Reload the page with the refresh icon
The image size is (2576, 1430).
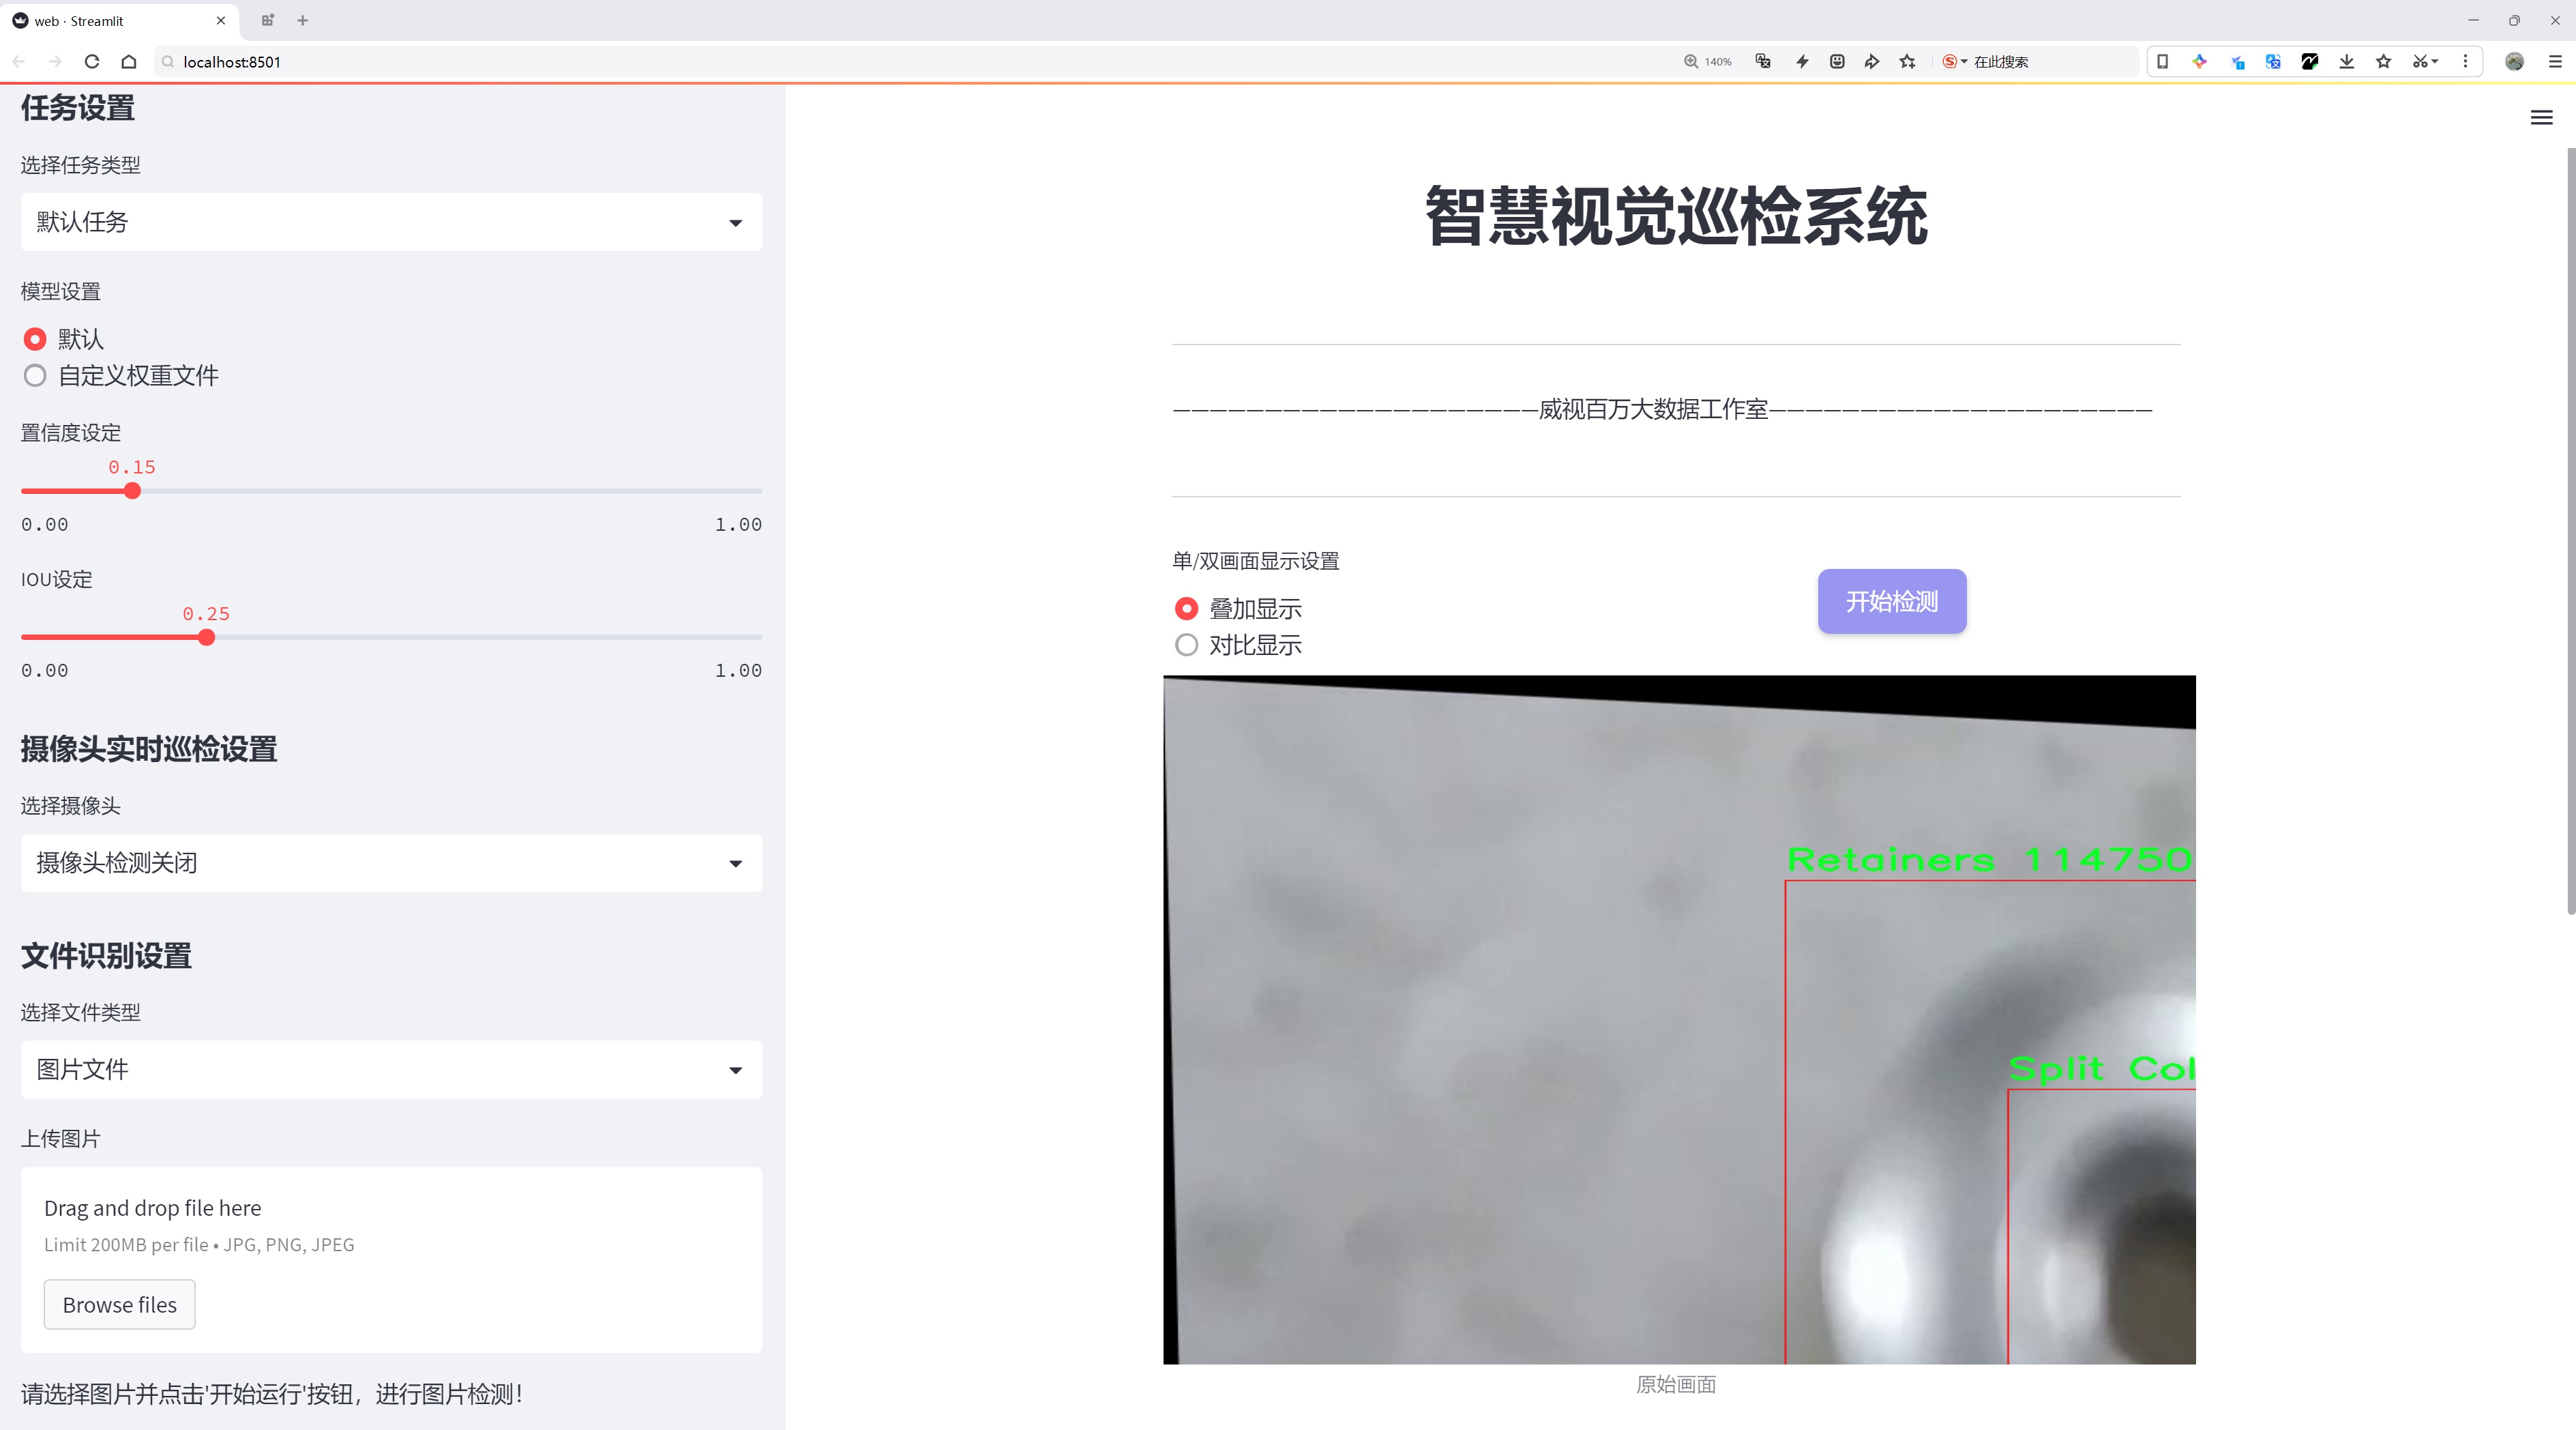click(92, 61)
